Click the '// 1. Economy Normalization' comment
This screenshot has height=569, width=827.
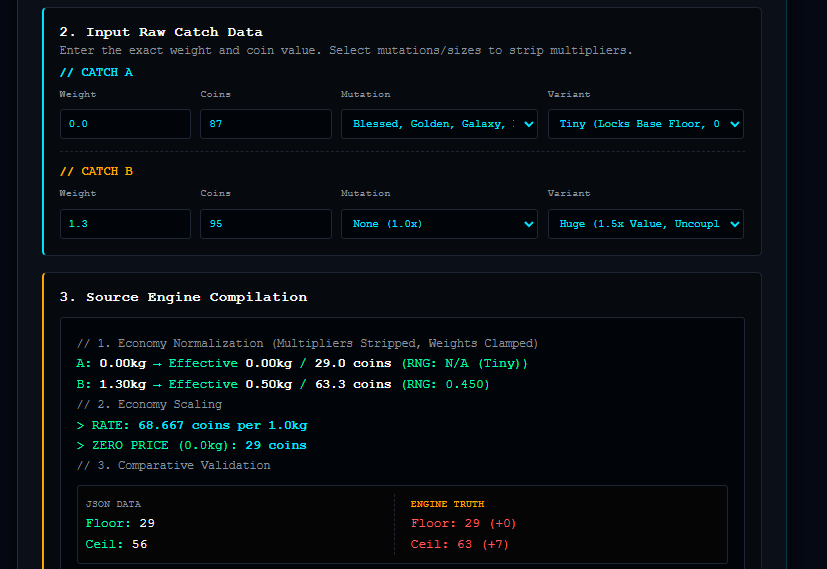click(307, 343)
